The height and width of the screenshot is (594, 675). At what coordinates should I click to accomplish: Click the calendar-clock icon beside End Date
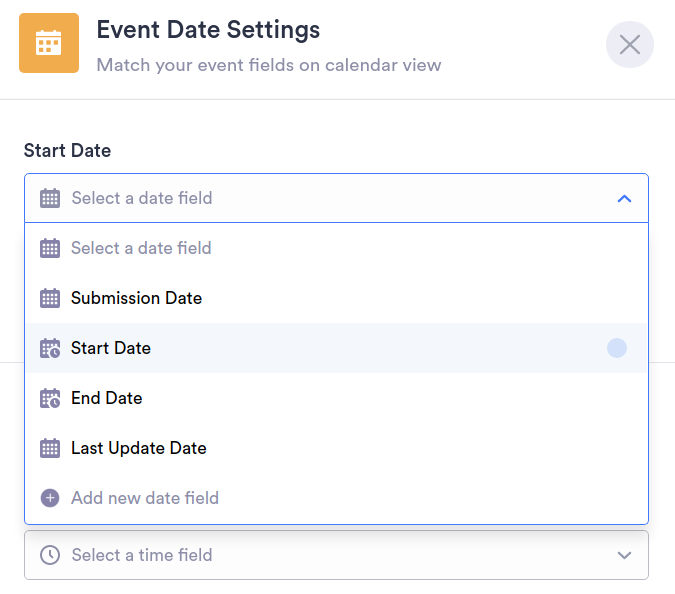coord(50,398)
